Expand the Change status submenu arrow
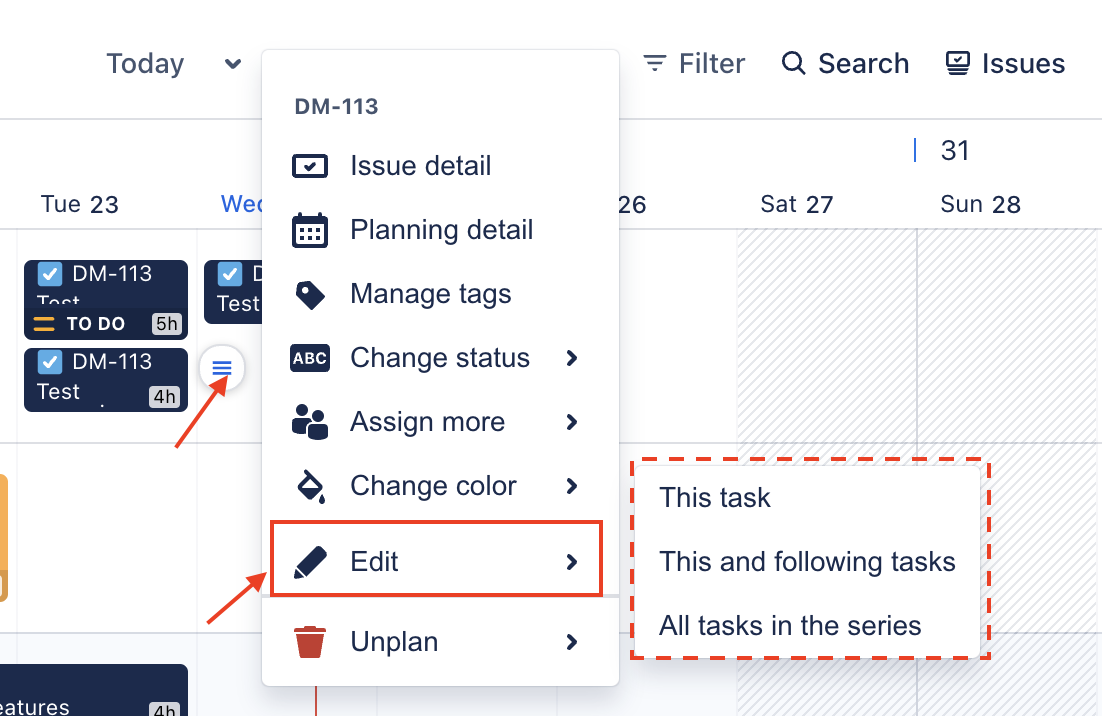This screenshot has height=716, width=1102. [572, 358]
